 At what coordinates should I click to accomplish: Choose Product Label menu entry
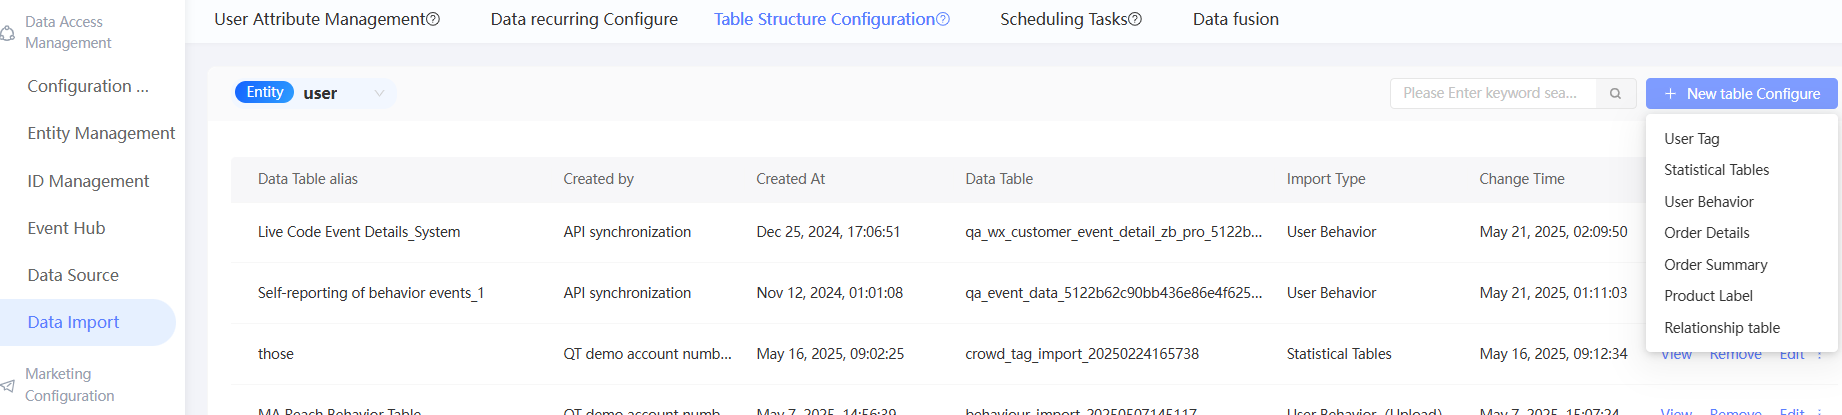(x=1708, y=296)
